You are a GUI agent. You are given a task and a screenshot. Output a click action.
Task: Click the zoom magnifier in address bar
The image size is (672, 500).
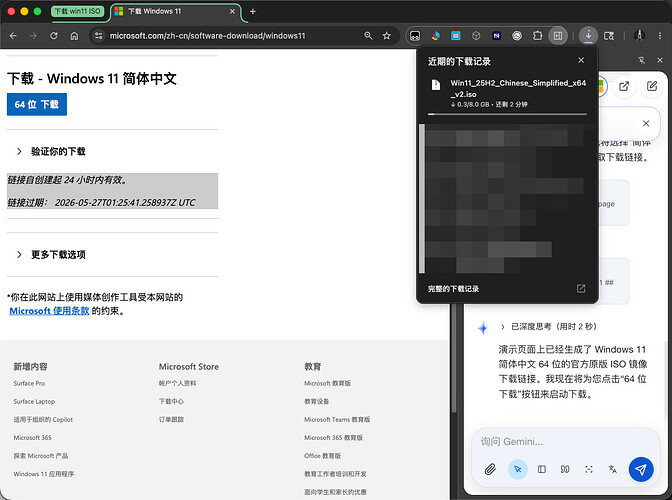[x=368, y=36]
